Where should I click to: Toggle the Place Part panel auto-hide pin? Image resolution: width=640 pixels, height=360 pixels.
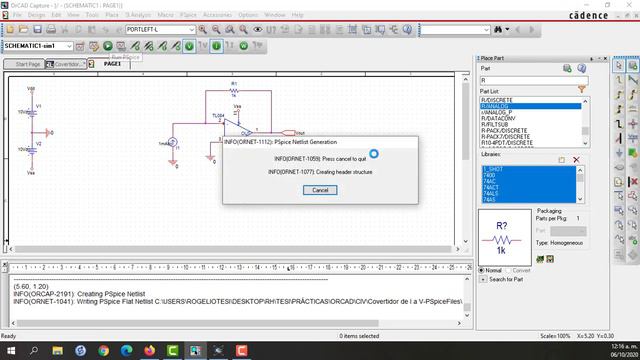[591, 59]
